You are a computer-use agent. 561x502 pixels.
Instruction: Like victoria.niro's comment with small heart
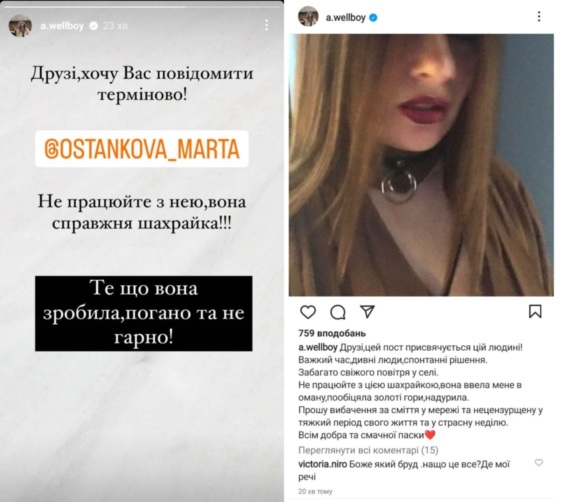[x=538, y=462]
